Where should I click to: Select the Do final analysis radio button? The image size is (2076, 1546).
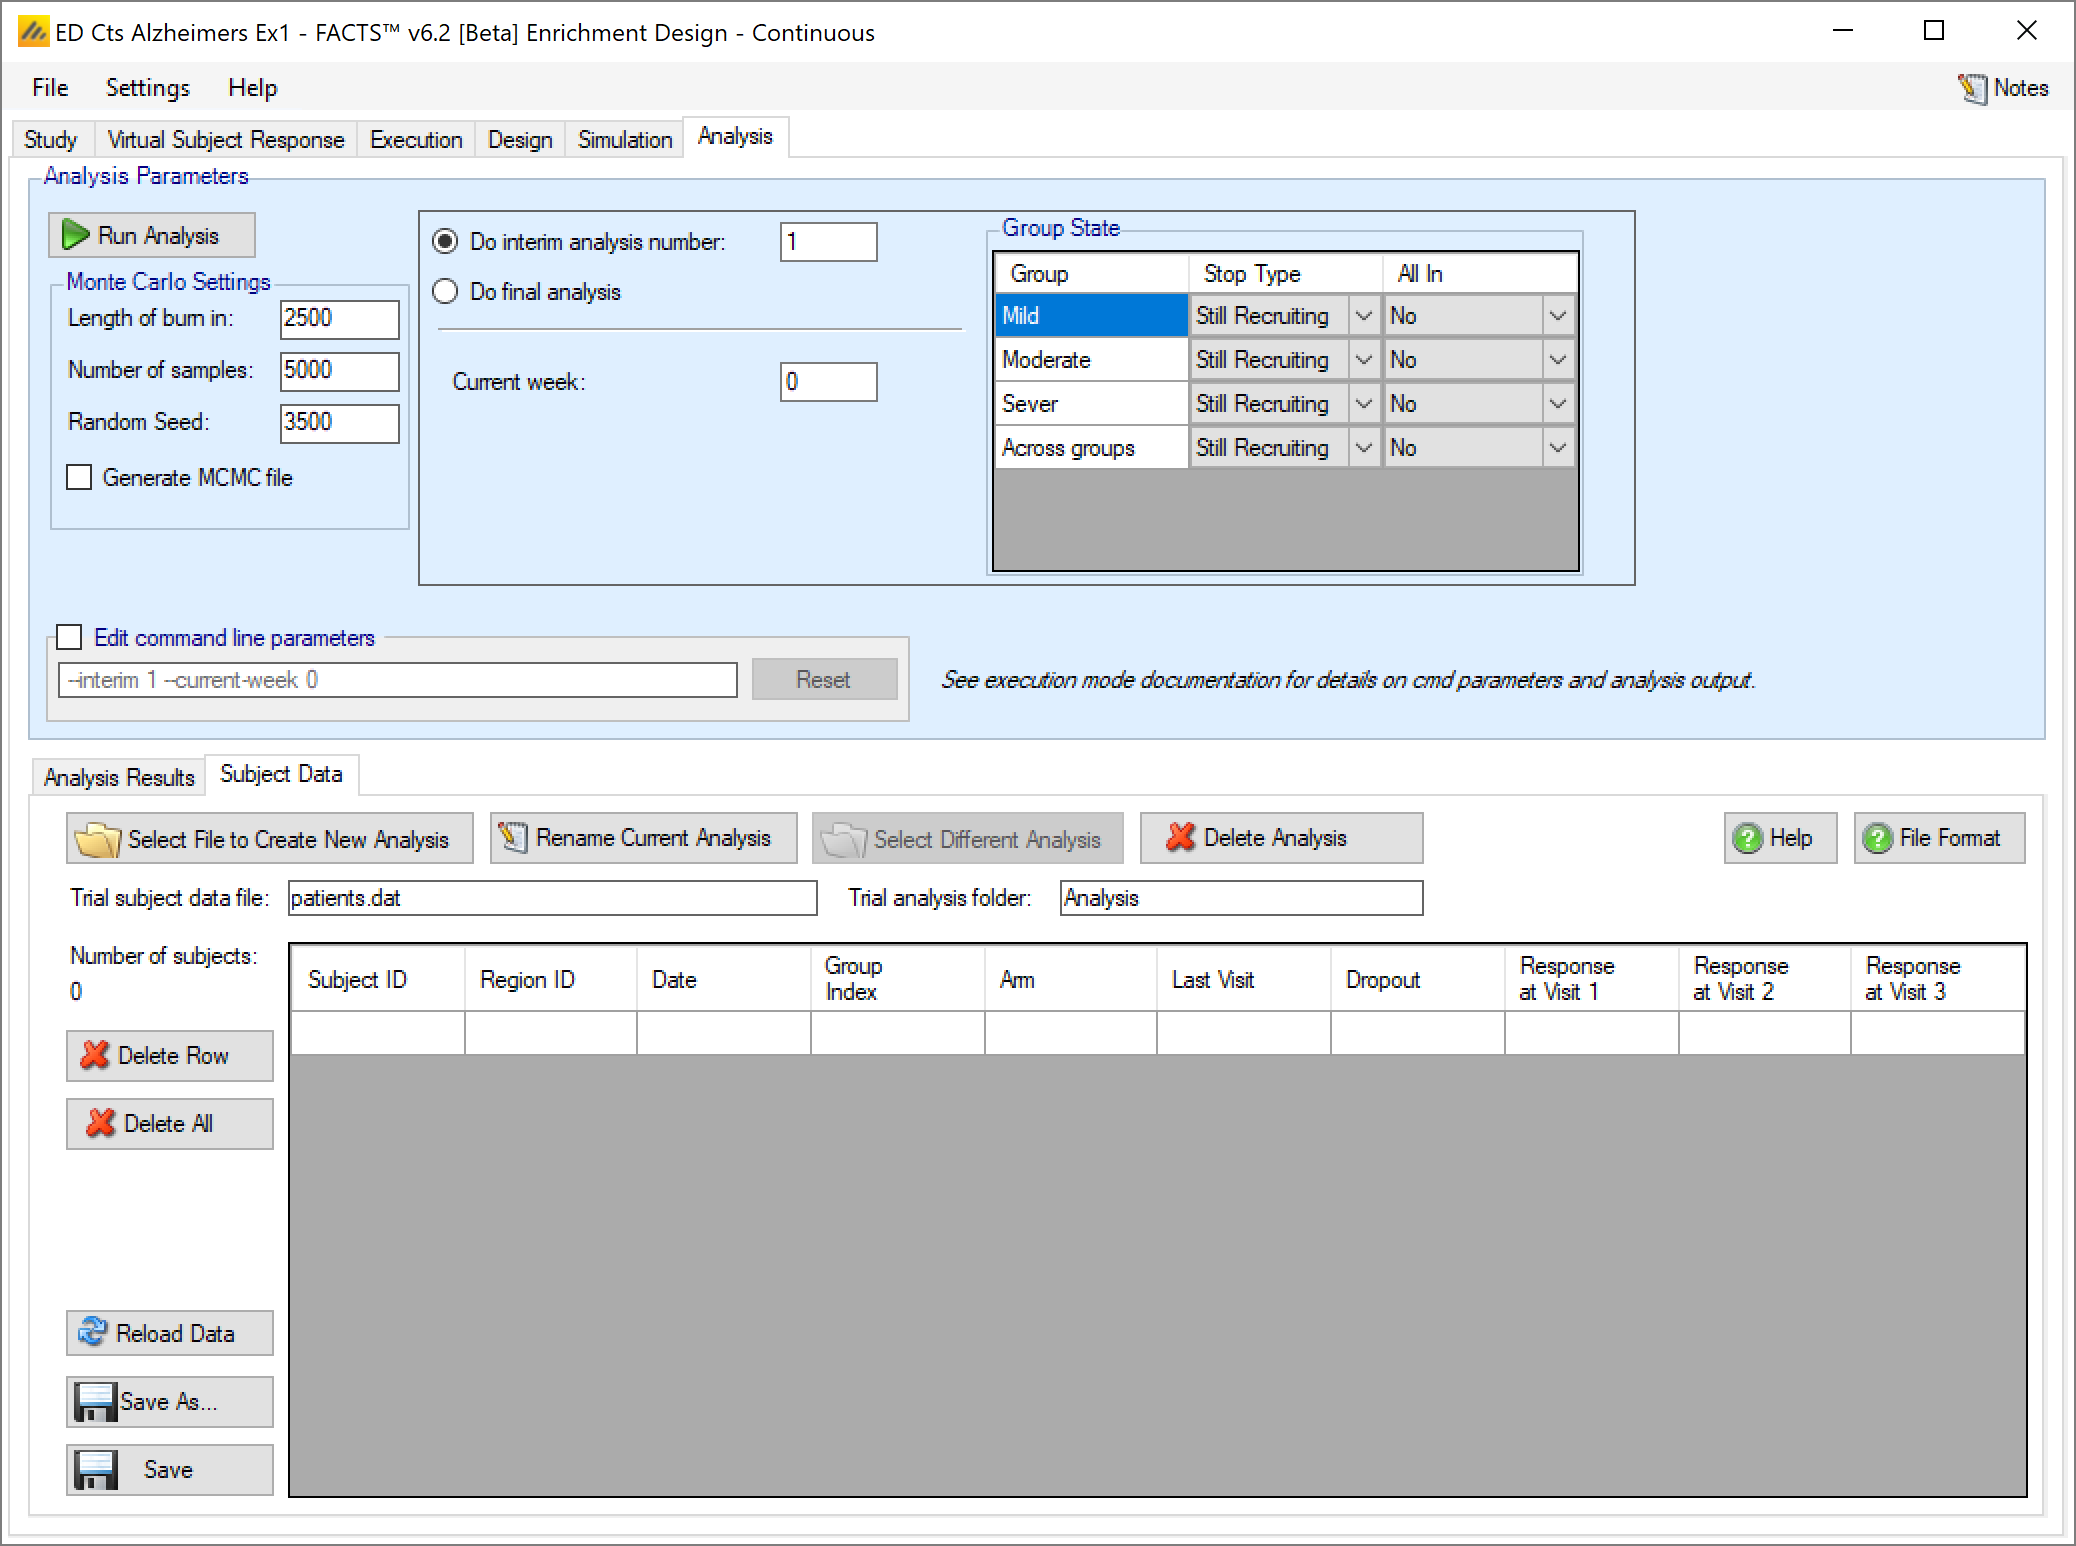tap(445, 291)
